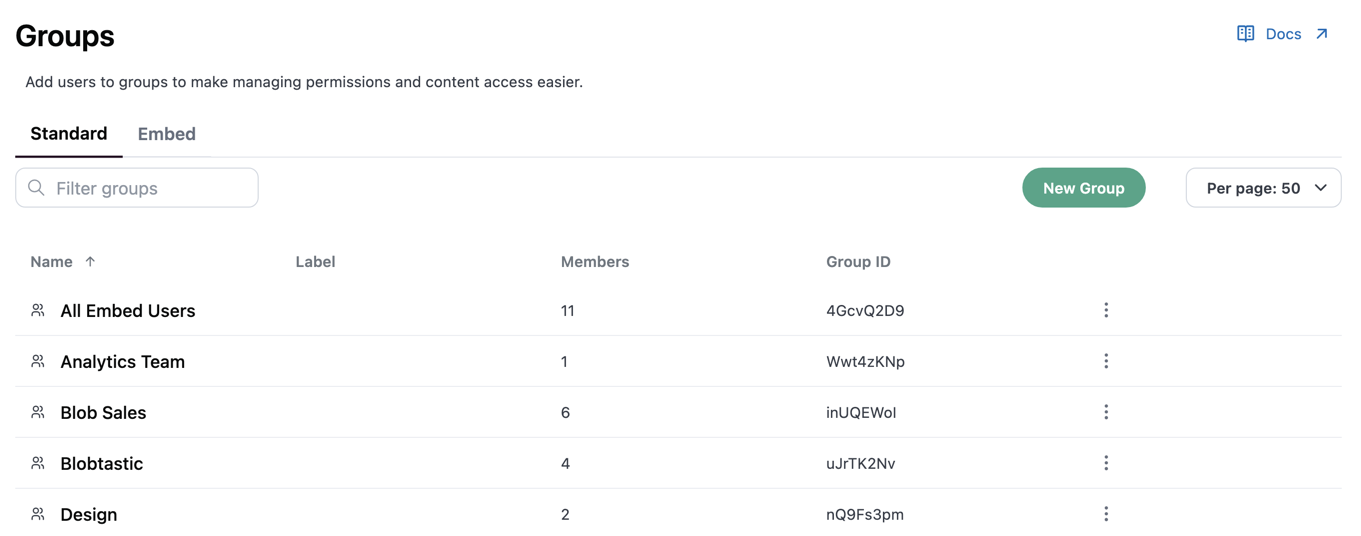Focus the Filter groups search field

pyautogui.click(x=137, y=188)
